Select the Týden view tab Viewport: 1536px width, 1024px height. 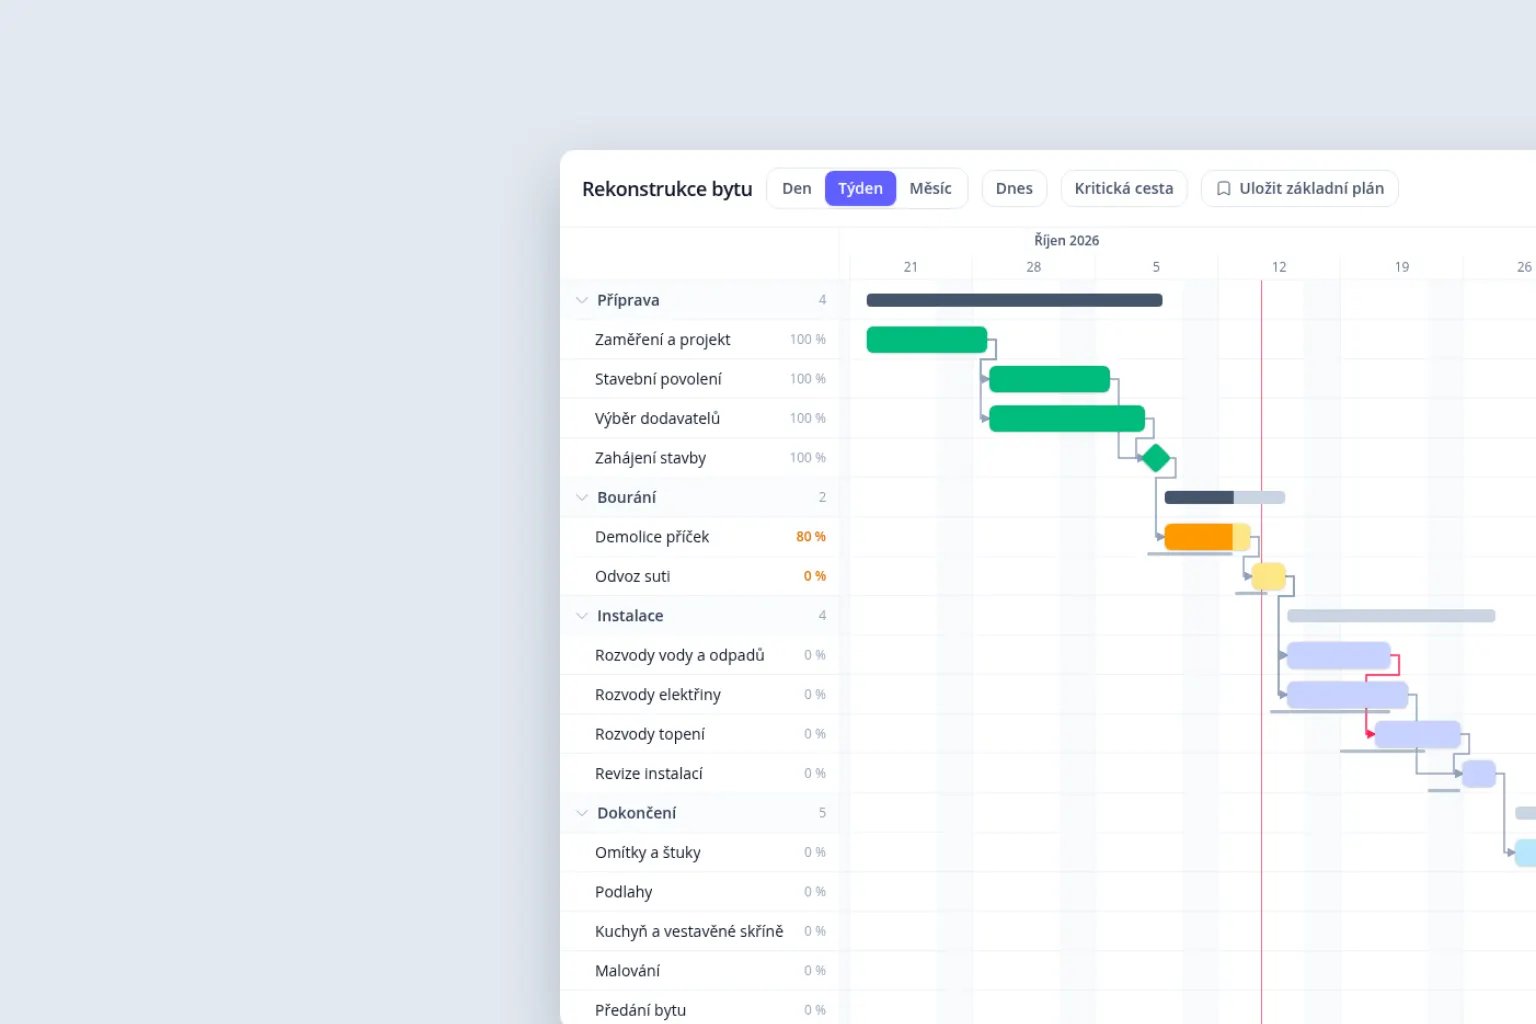tap(860, 188)
